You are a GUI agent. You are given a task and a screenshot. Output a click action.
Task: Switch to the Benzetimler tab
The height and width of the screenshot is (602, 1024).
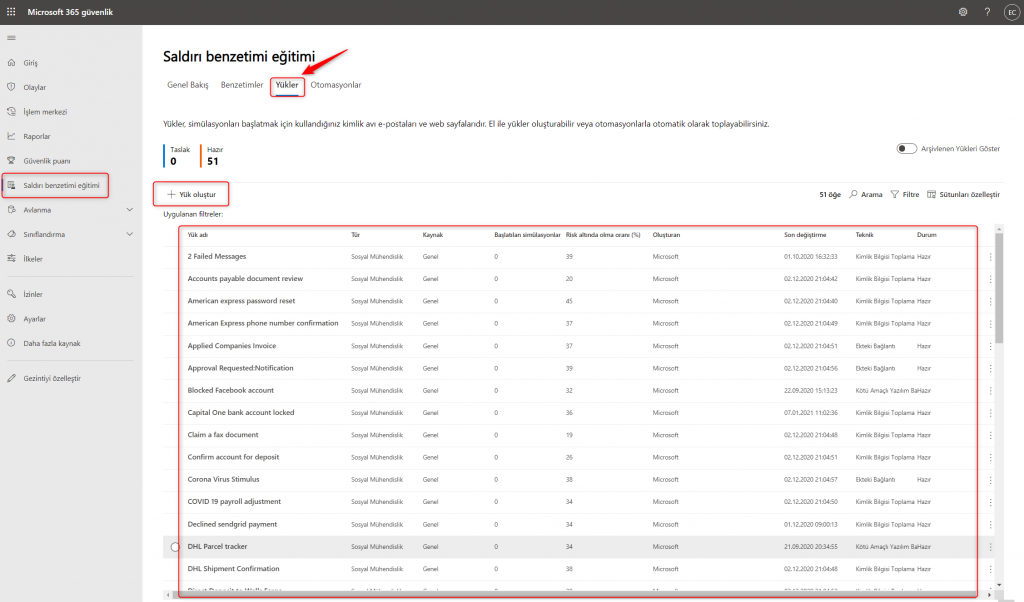[241, 85]
